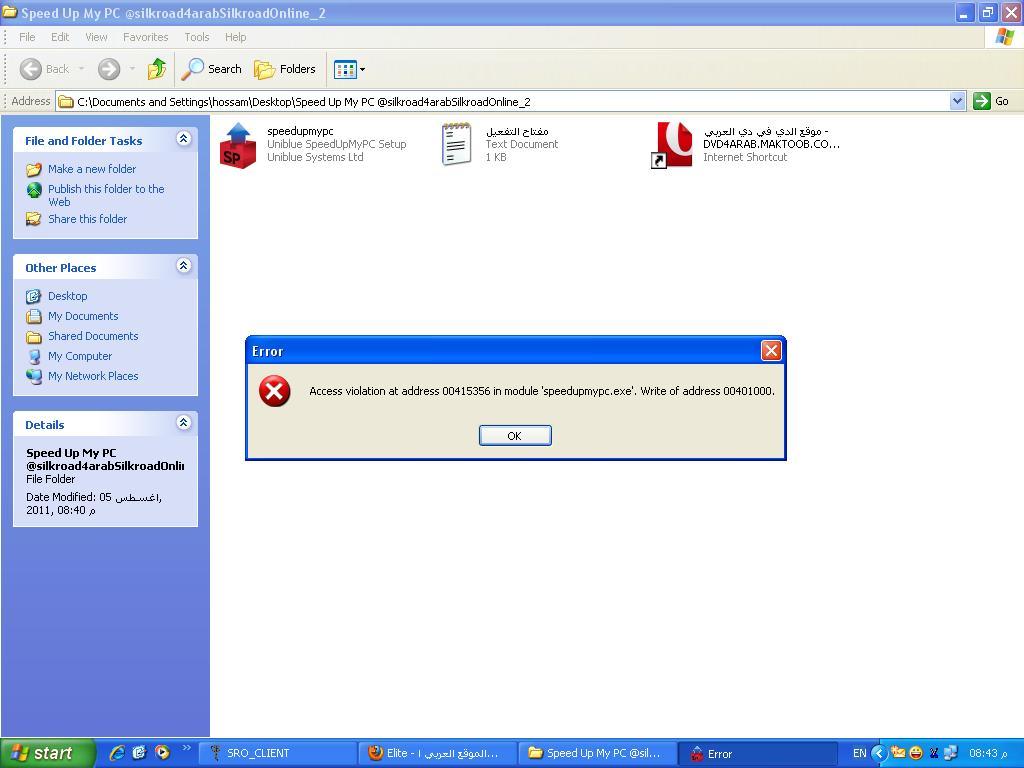Click Share this folder

(88, 219)
